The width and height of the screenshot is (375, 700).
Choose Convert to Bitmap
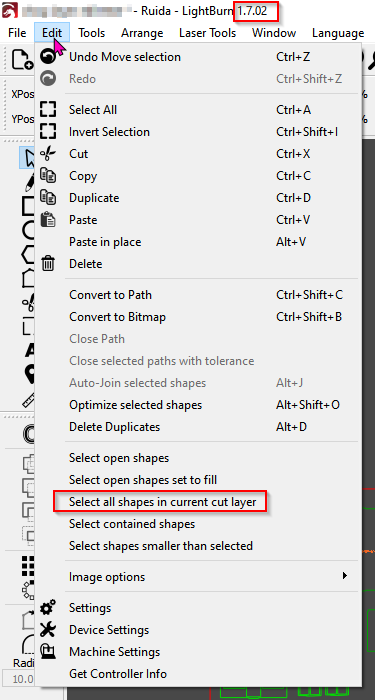tap(117, 317)
